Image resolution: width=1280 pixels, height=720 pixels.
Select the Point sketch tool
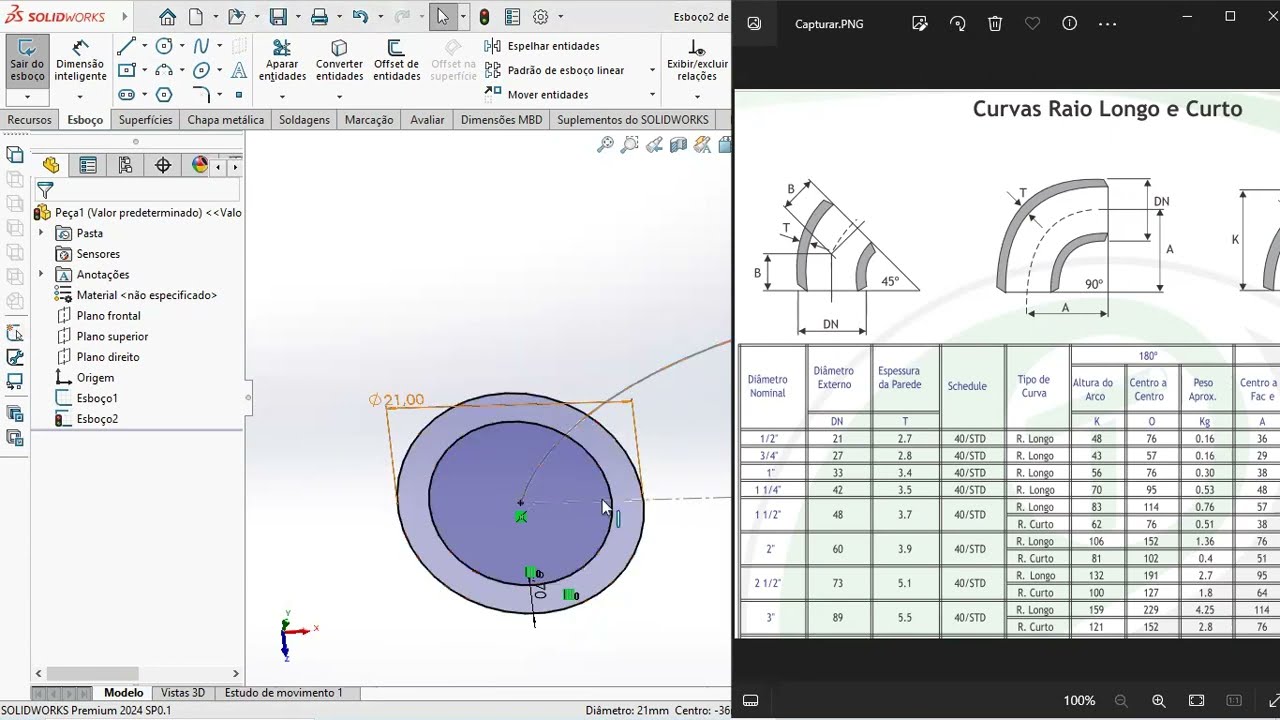(238, 95)
